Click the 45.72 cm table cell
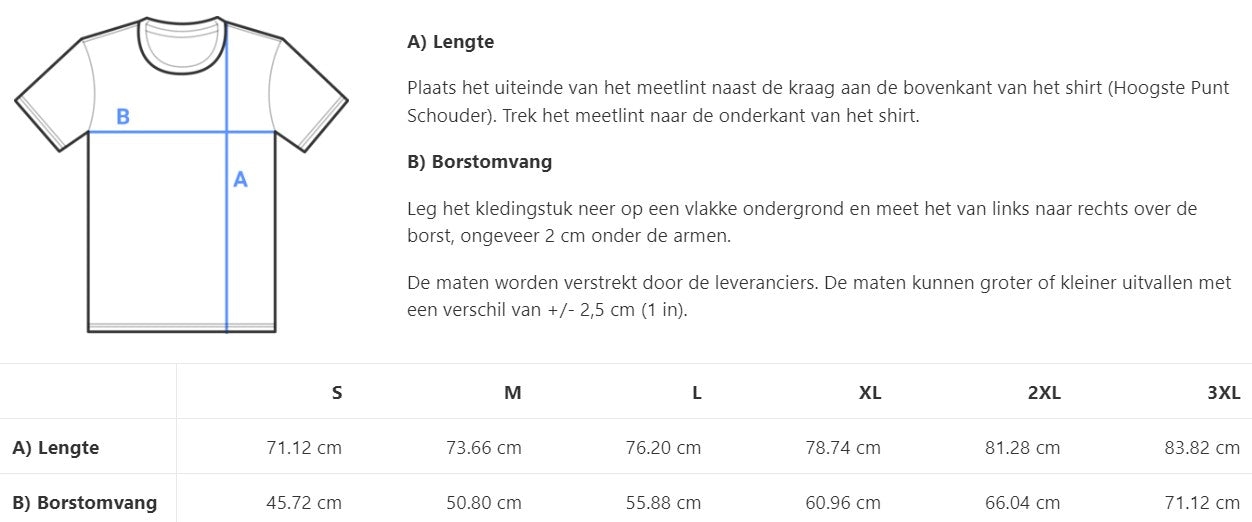The height and width of the screenshot is (522, 1252). click(x=304, y=502)
